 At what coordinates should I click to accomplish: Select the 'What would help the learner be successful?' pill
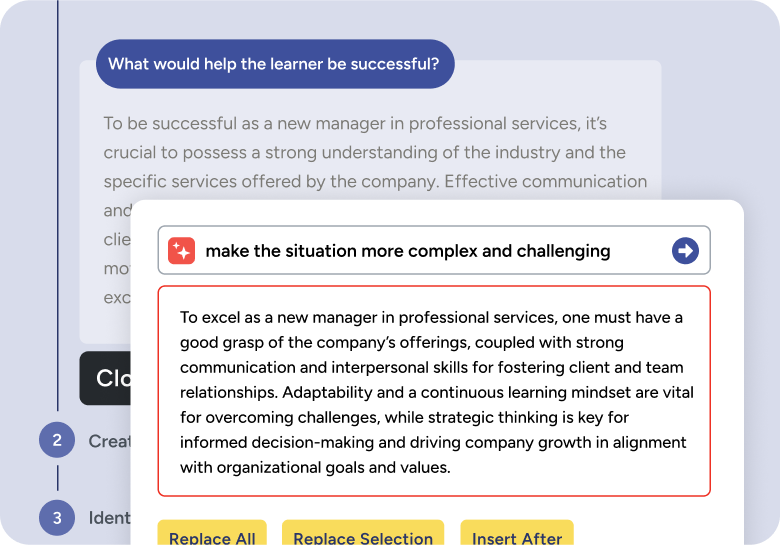[275, 64]
